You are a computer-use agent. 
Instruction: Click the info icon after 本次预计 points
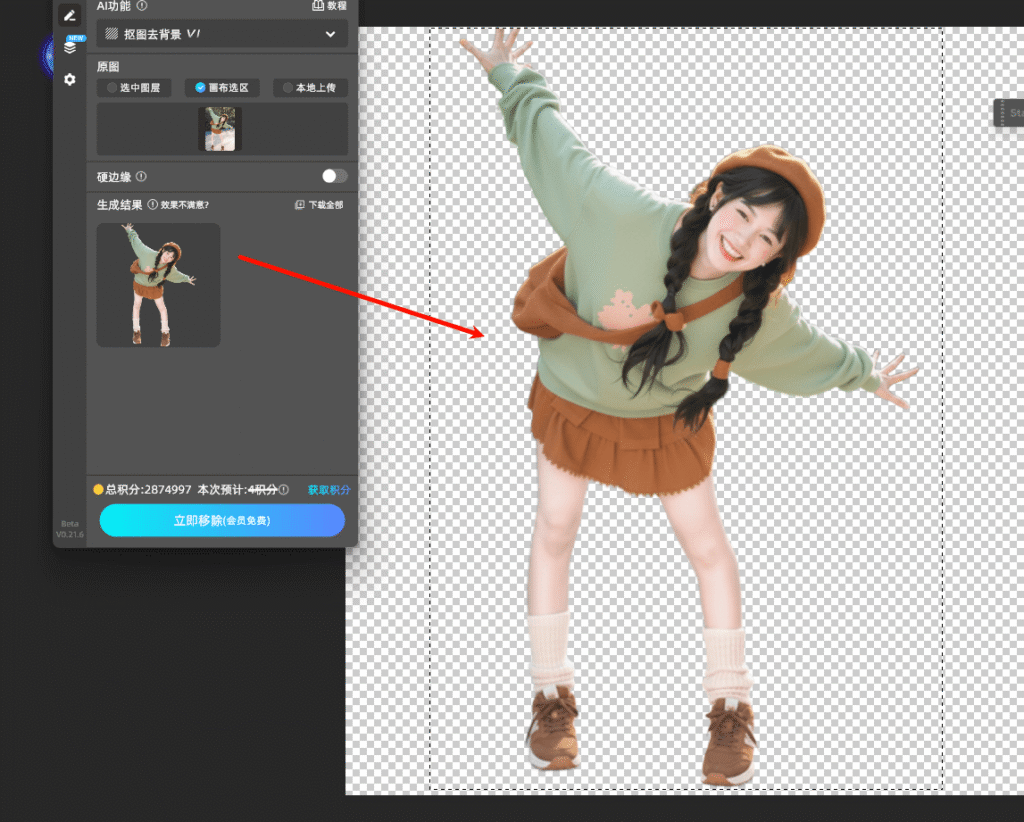(284, 490)
